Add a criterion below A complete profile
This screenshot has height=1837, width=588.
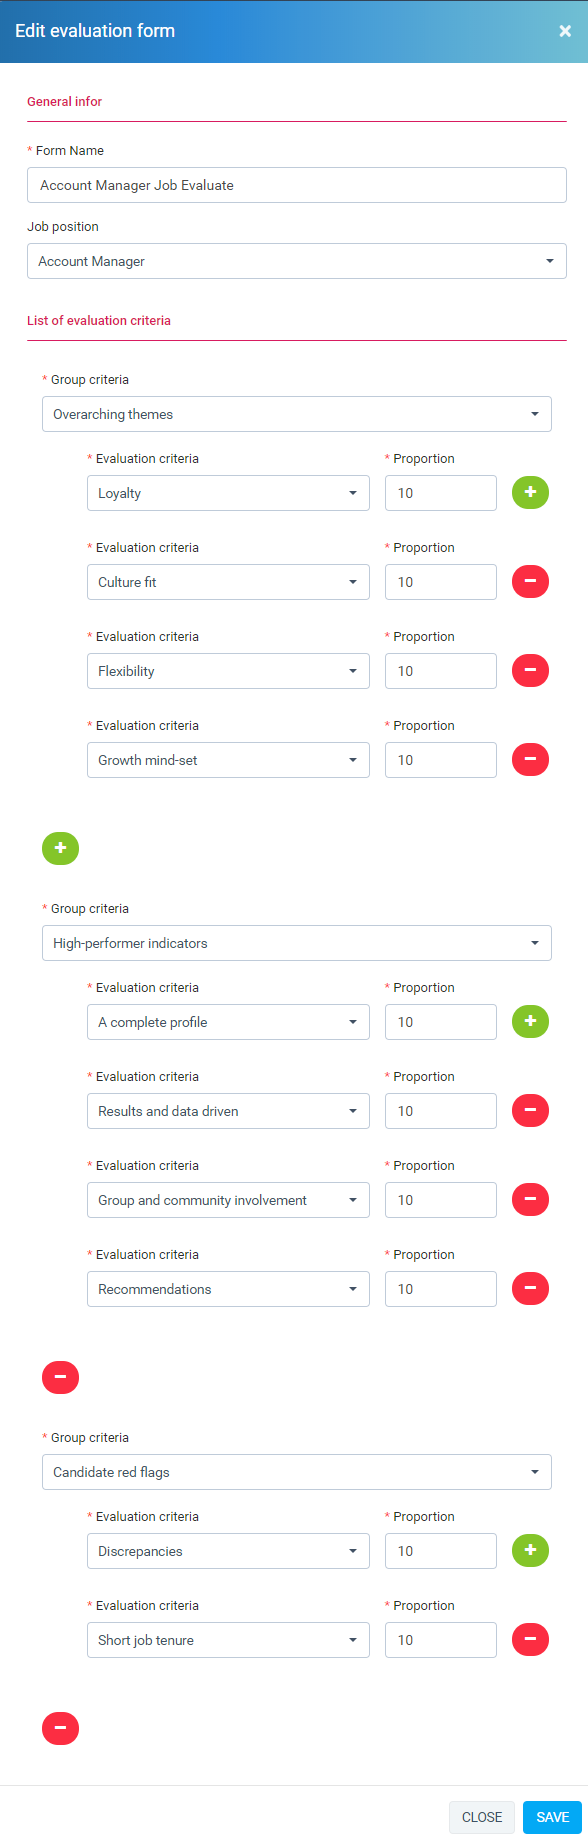point(530,1021)
